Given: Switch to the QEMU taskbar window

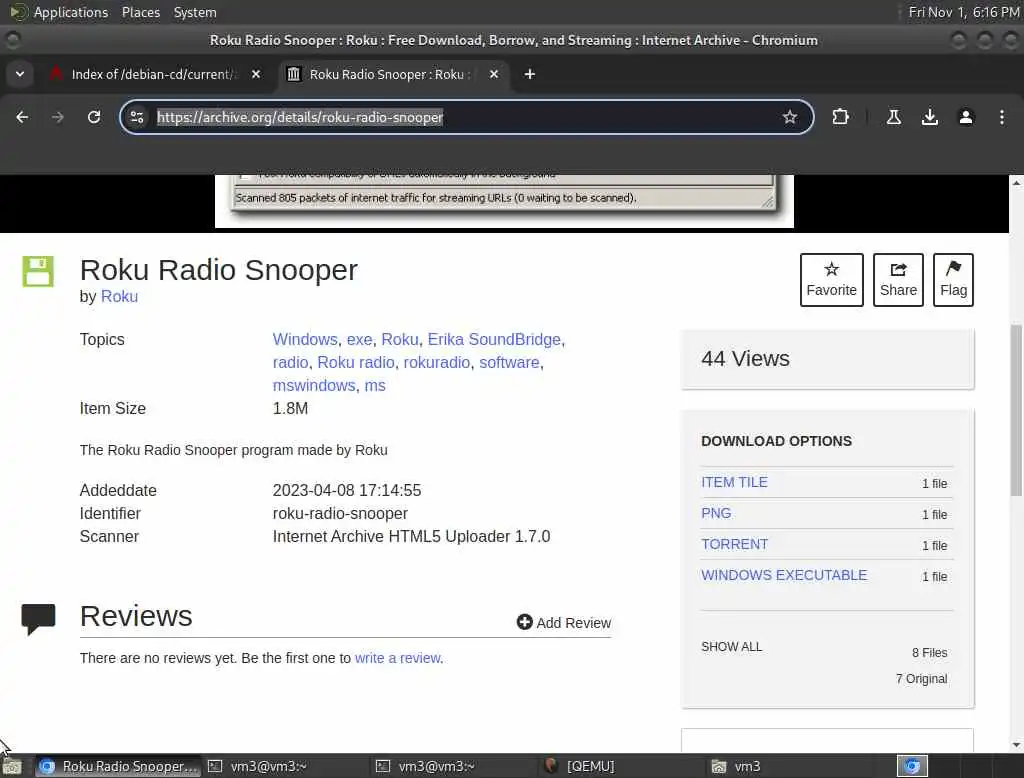Looking at the screenshot, I should 620,766.
